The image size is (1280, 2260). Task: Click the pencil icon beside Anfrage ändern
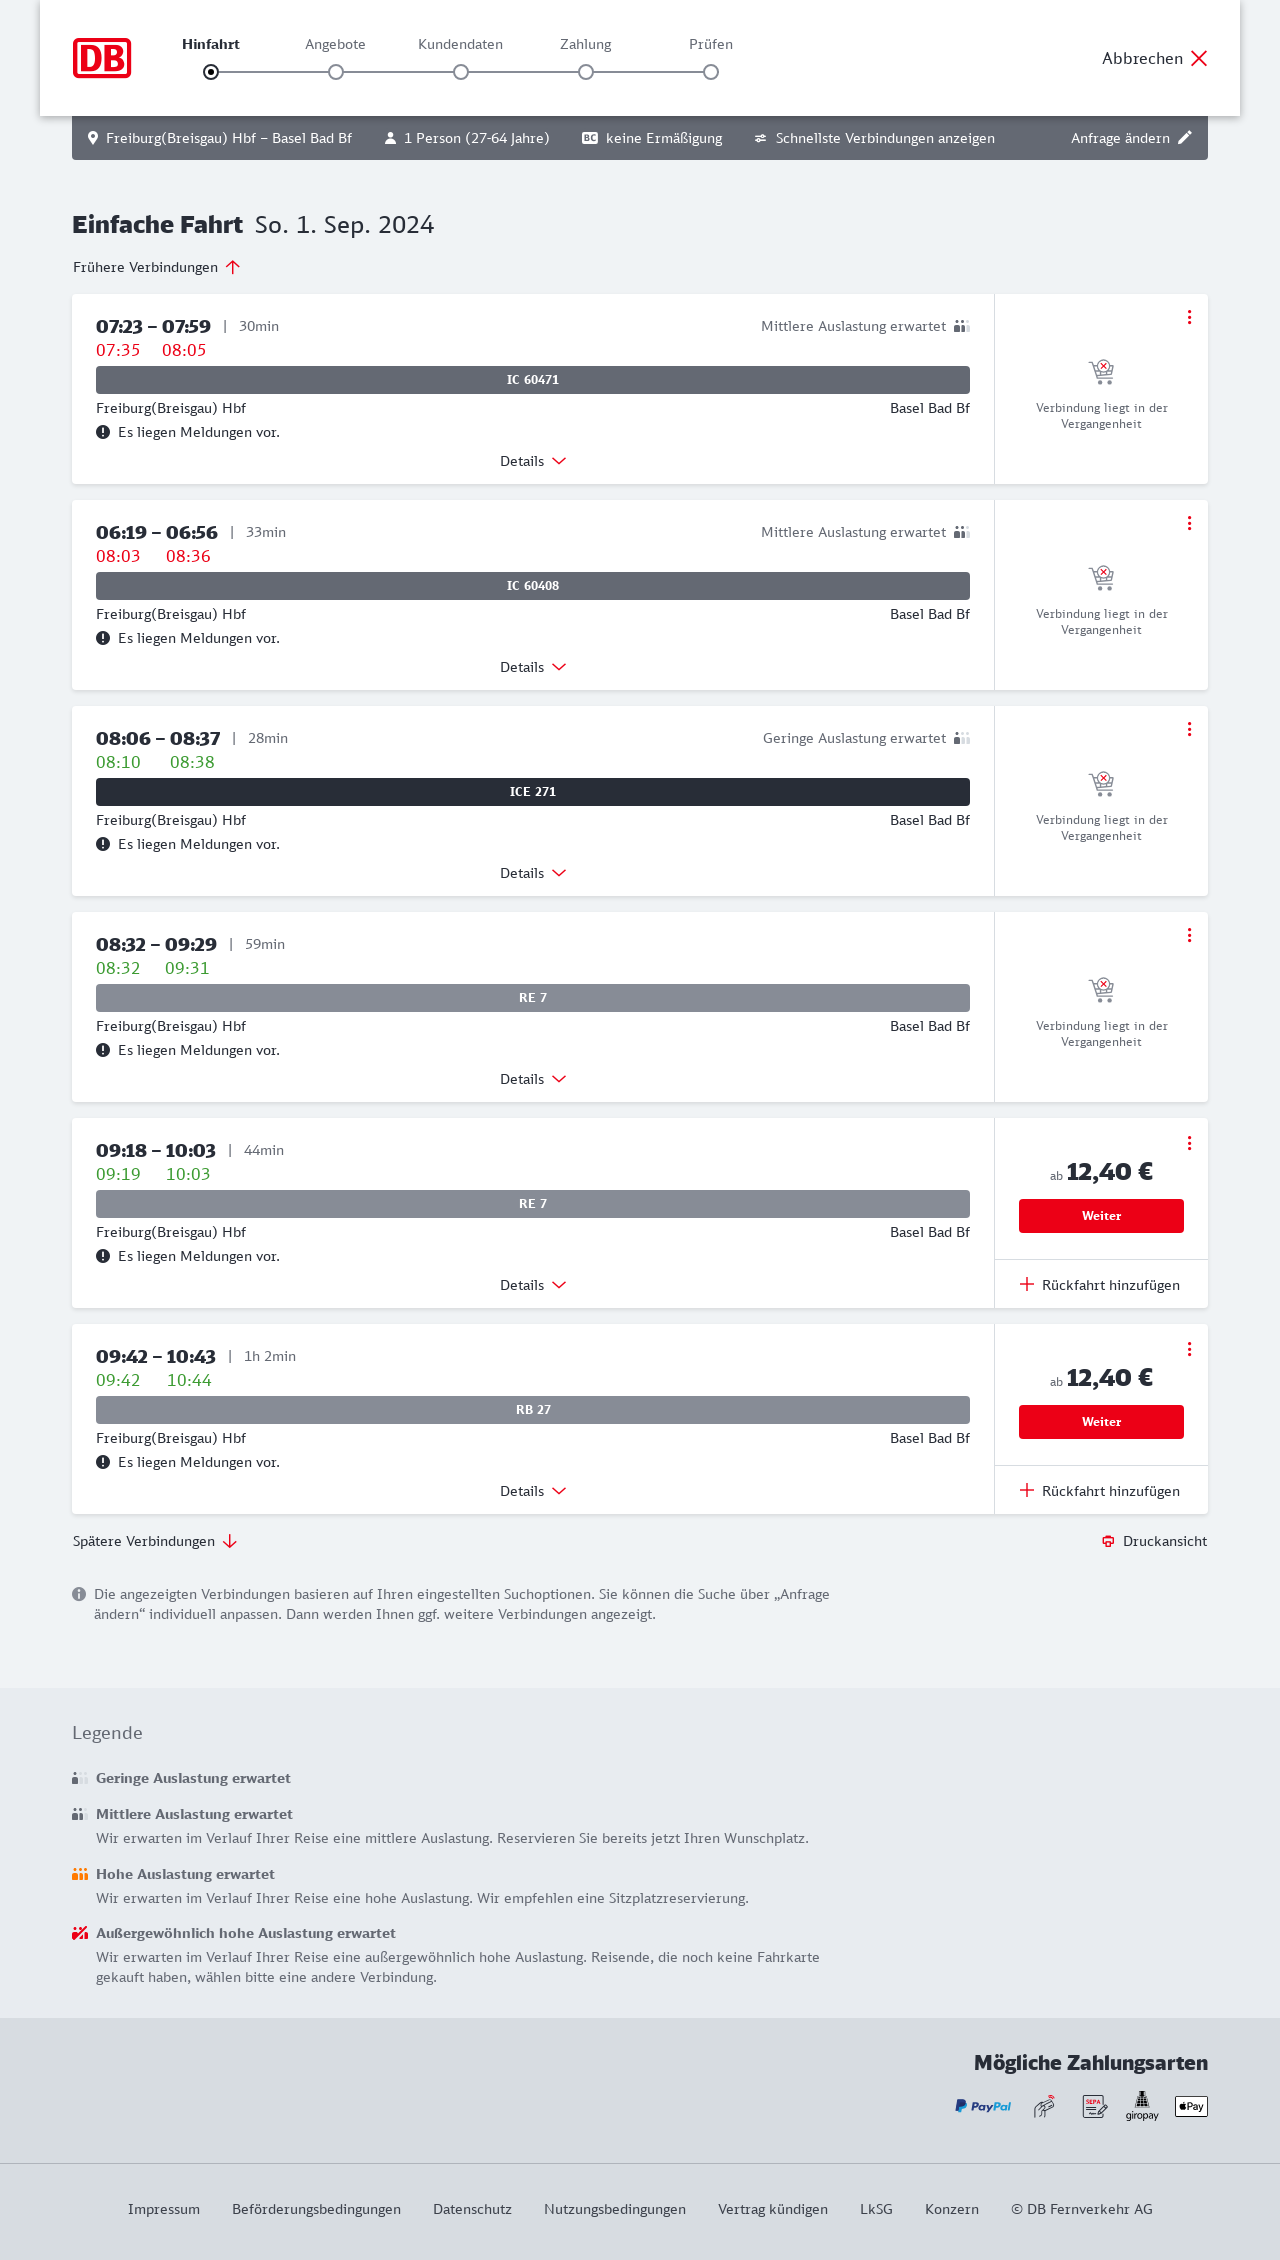click(1185, 138)
